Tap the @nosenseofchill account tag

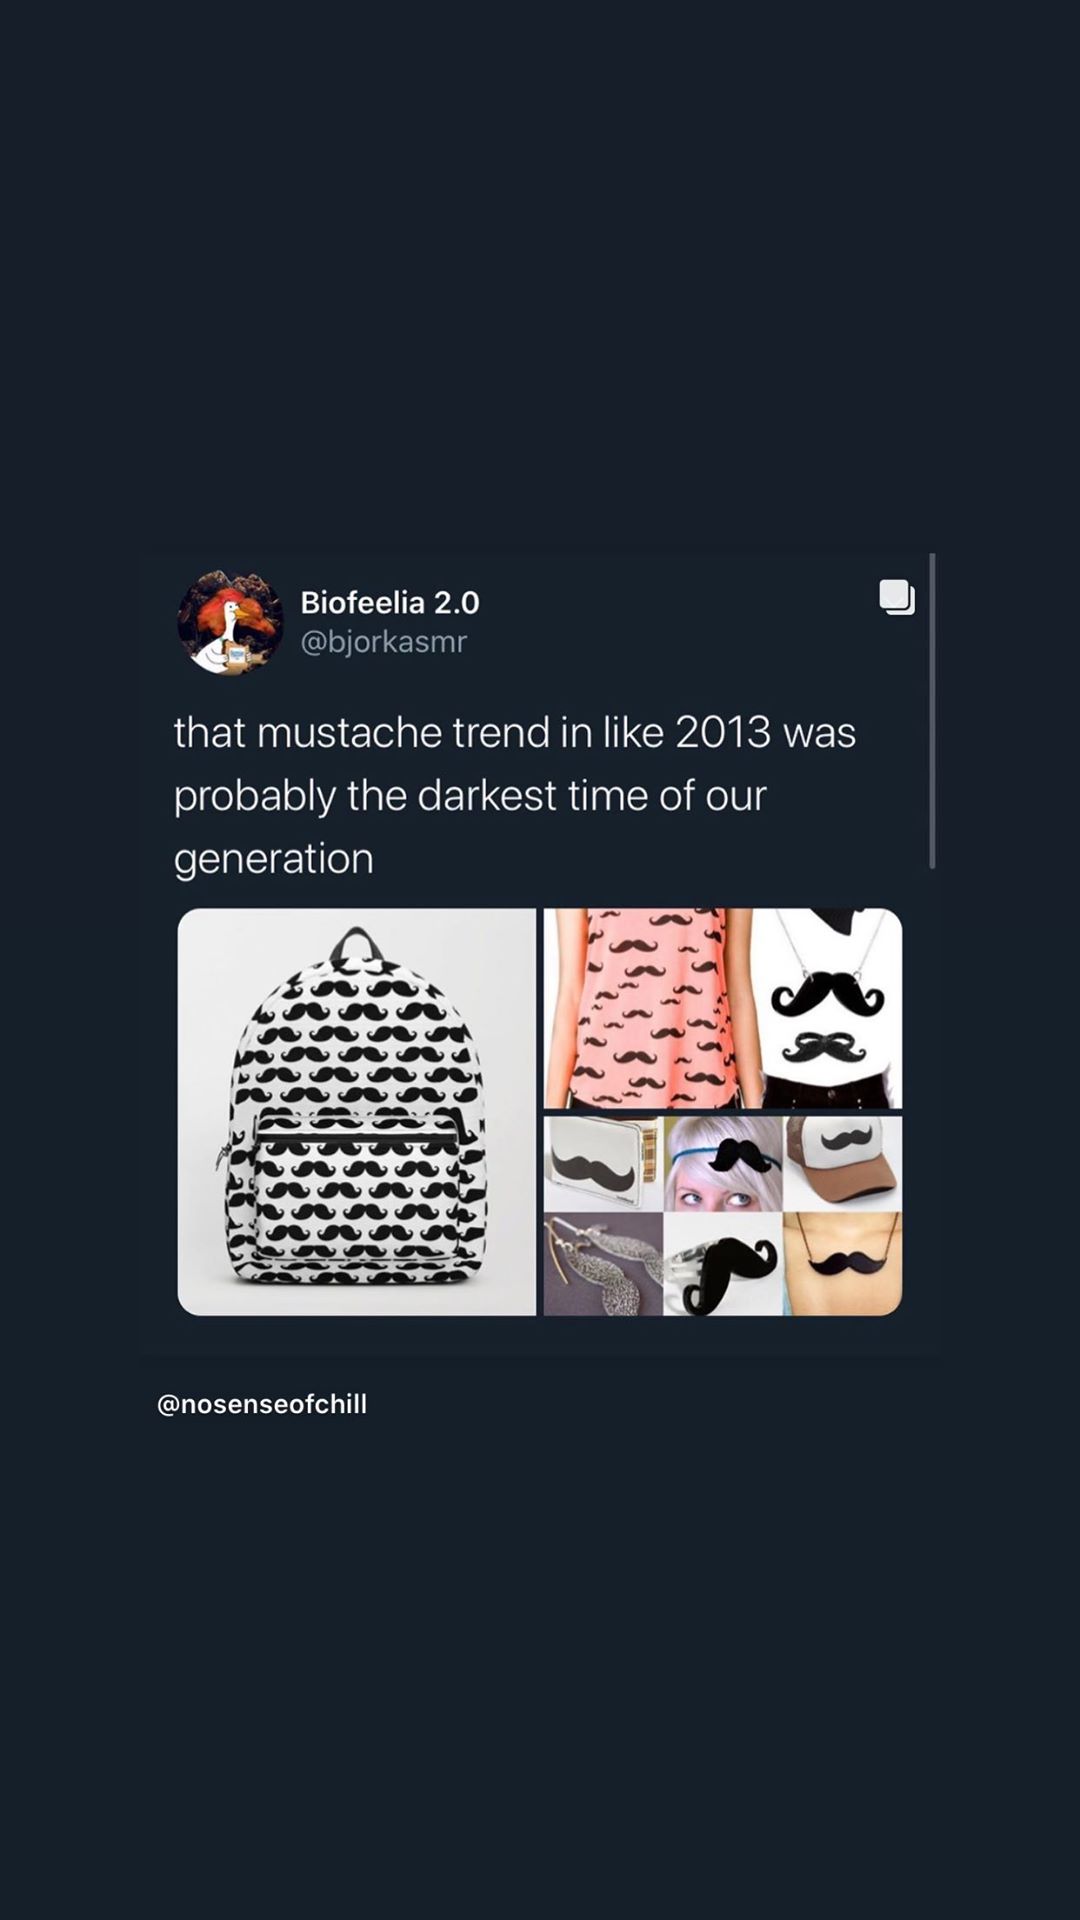pyautogui.click(x=262, y=1404)
